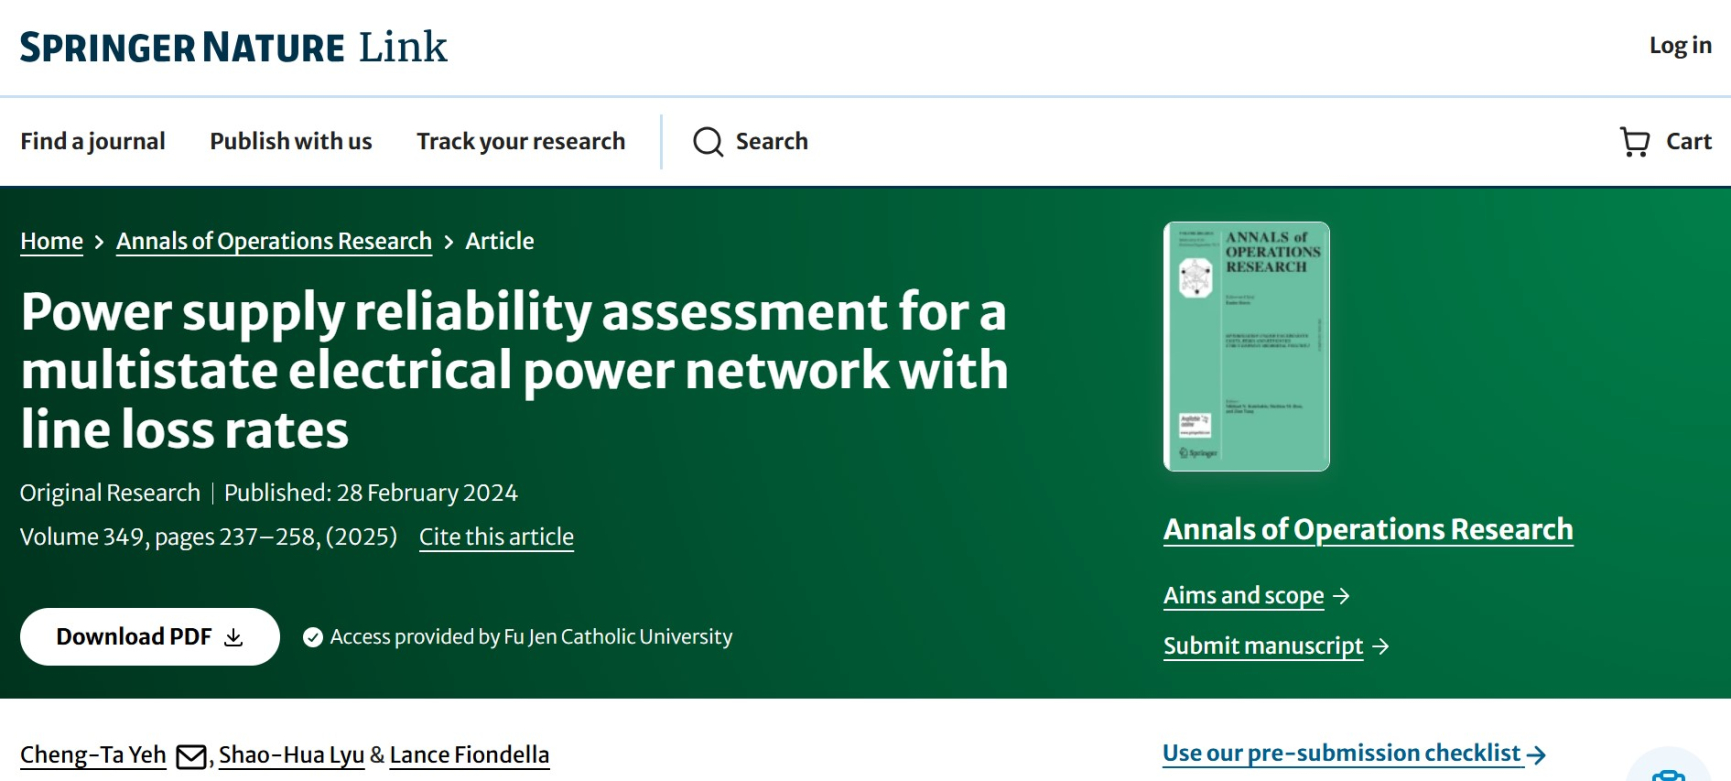The image size is (1731, 781).
Task: Open the large Annals of Operations Research heading link
Action: (x=1367, y=529)
